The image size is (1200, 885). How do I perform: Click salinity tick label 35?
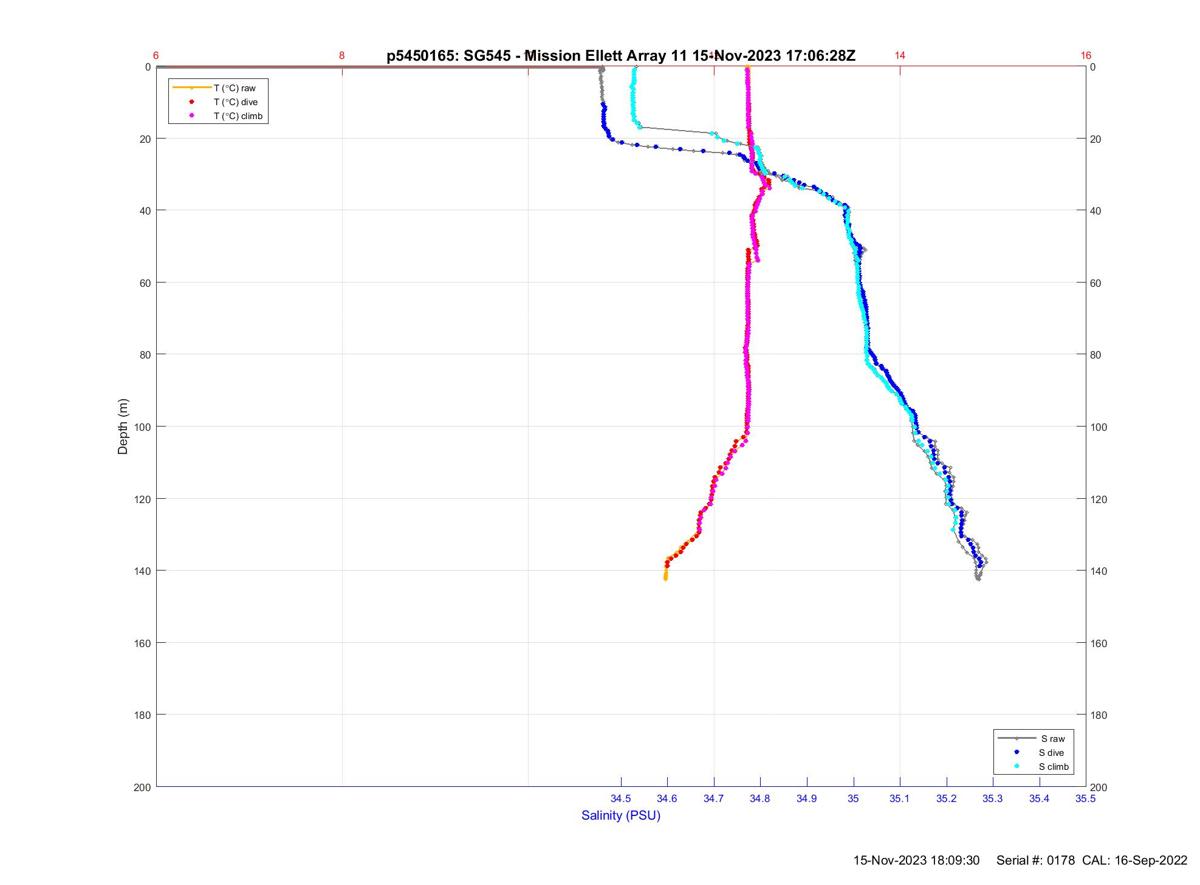coord(853,798)
